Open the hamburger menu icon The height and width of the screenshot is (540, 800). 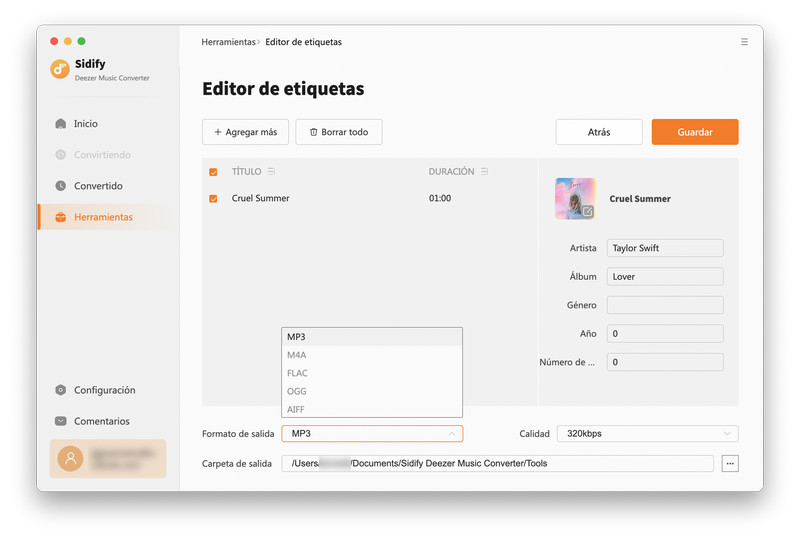coord(744,42)
